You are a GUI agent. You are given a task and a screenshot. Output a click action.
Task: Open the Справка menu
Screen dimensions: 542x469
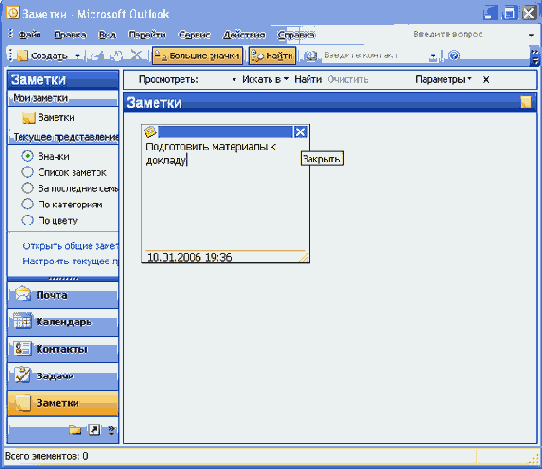pos(296,35)
